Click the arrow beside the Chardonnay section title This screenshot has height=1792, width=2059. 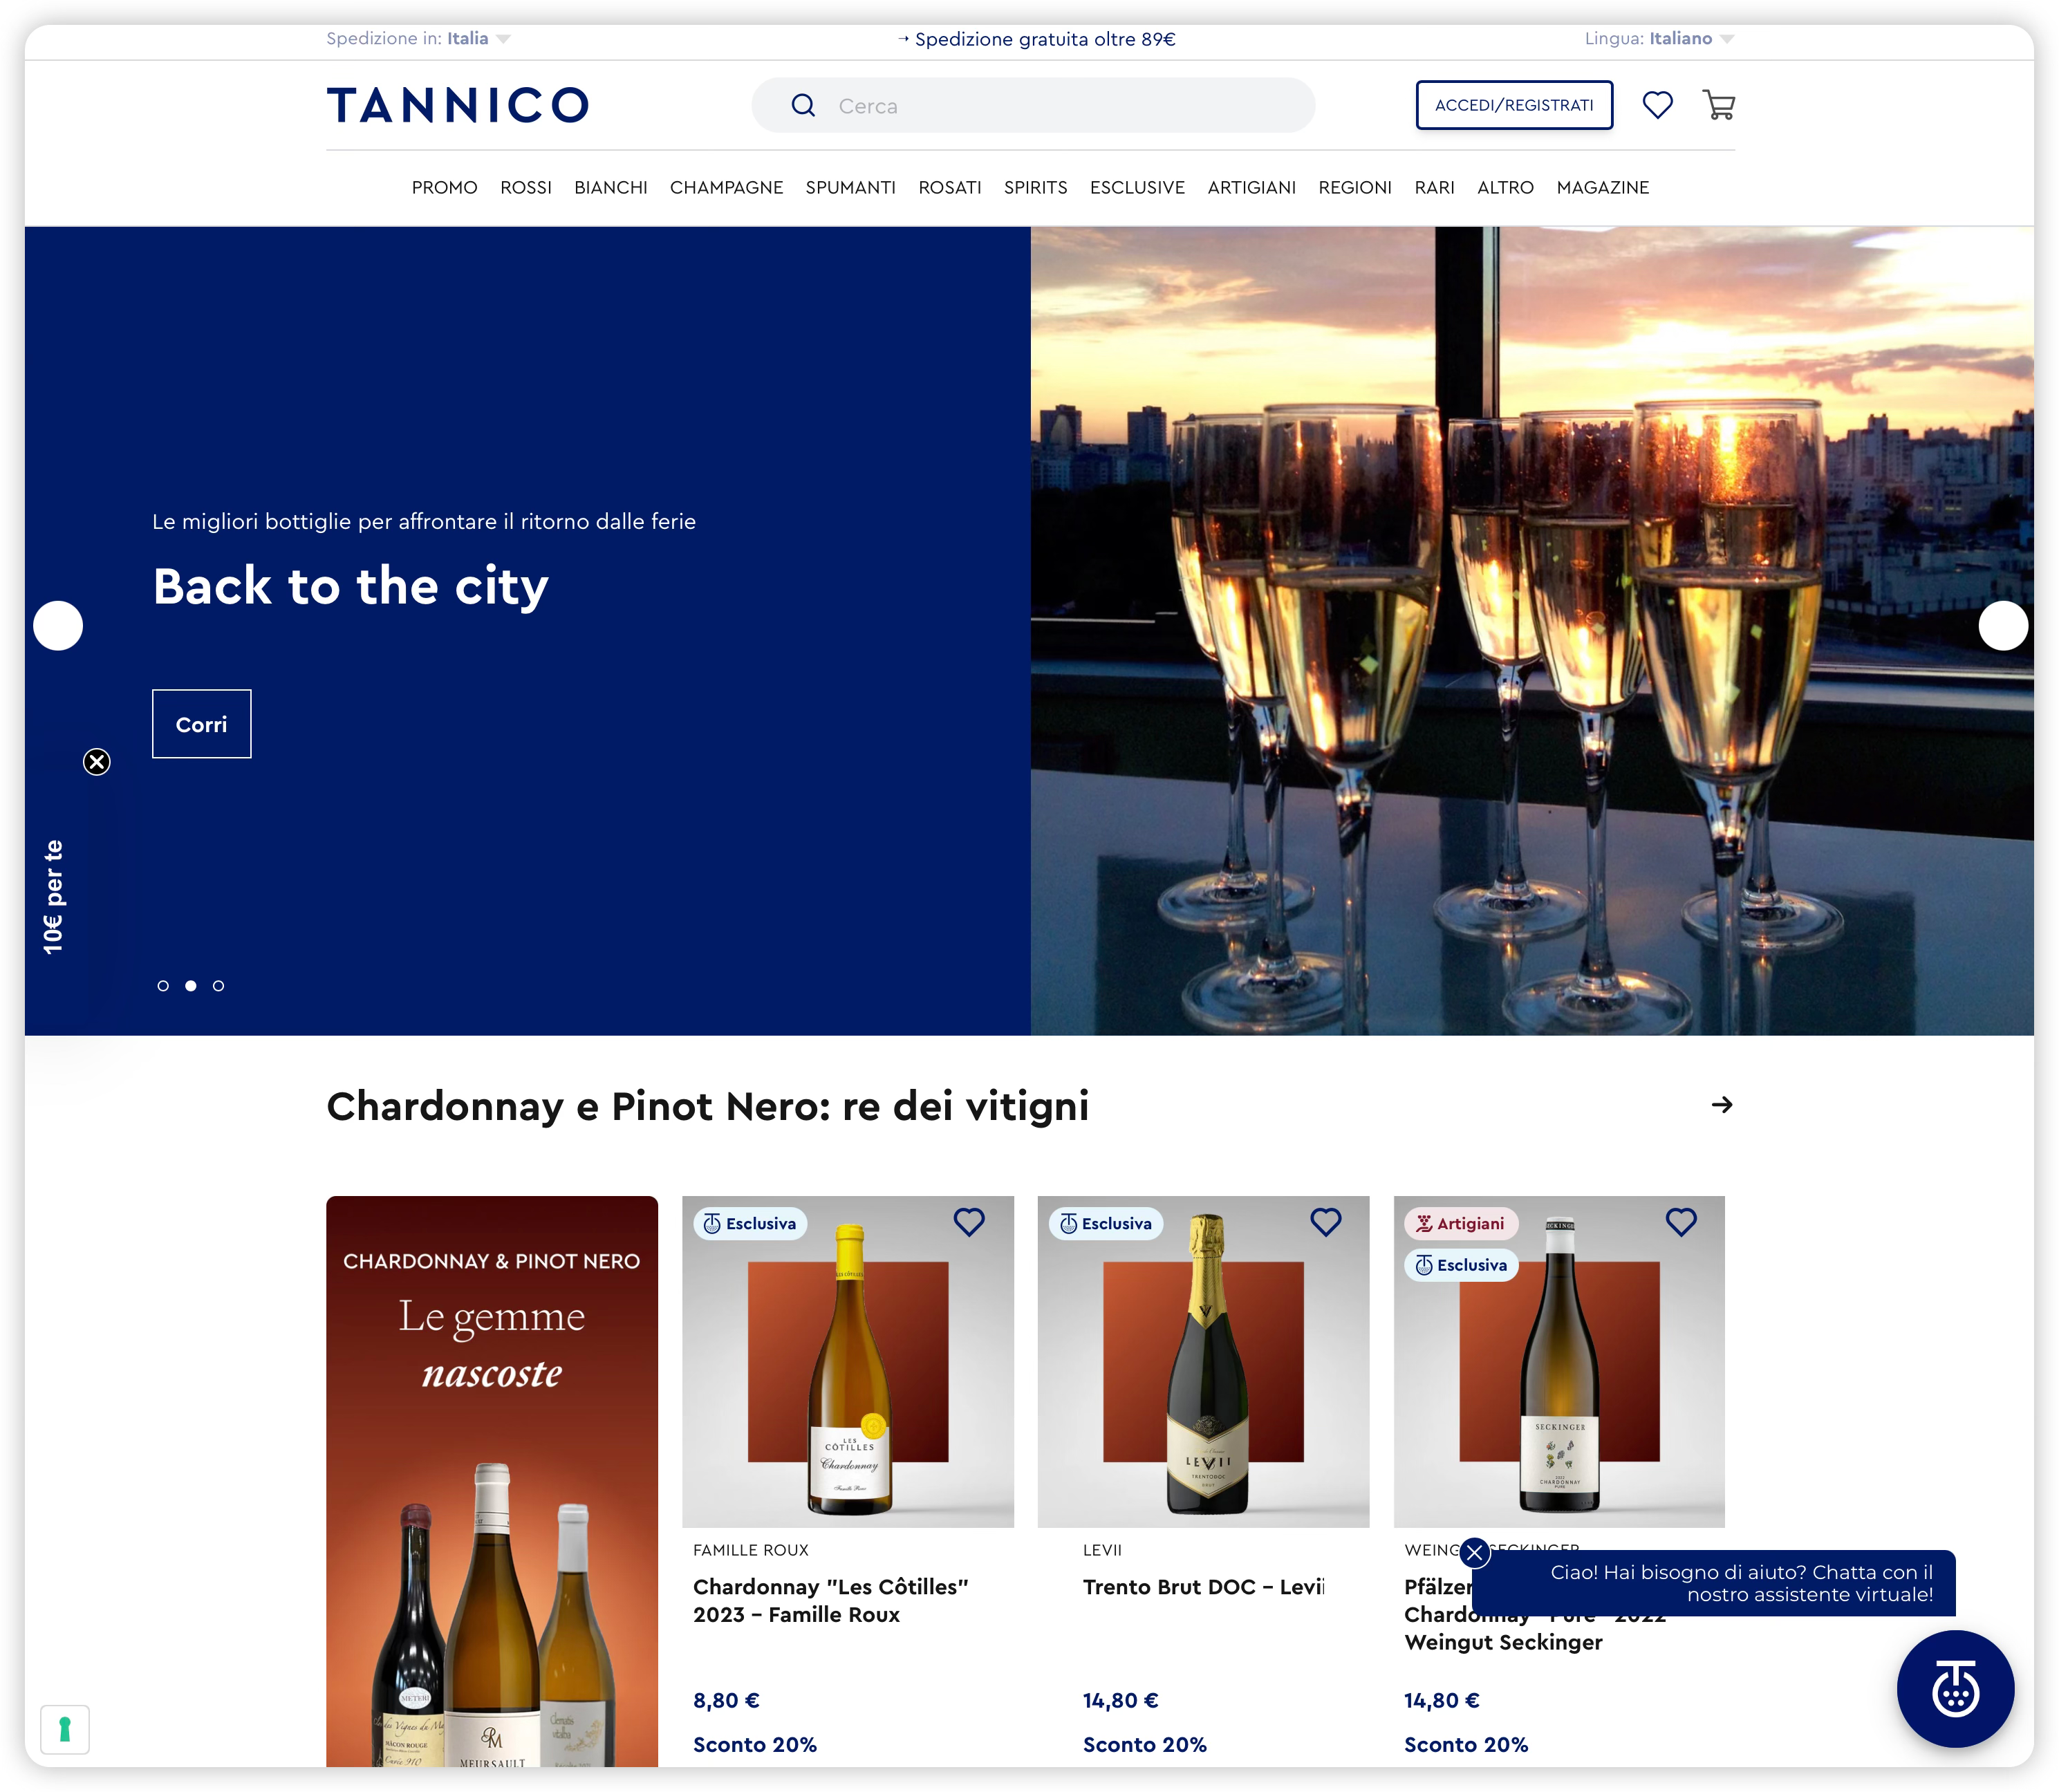(x=1721, y=1105)
